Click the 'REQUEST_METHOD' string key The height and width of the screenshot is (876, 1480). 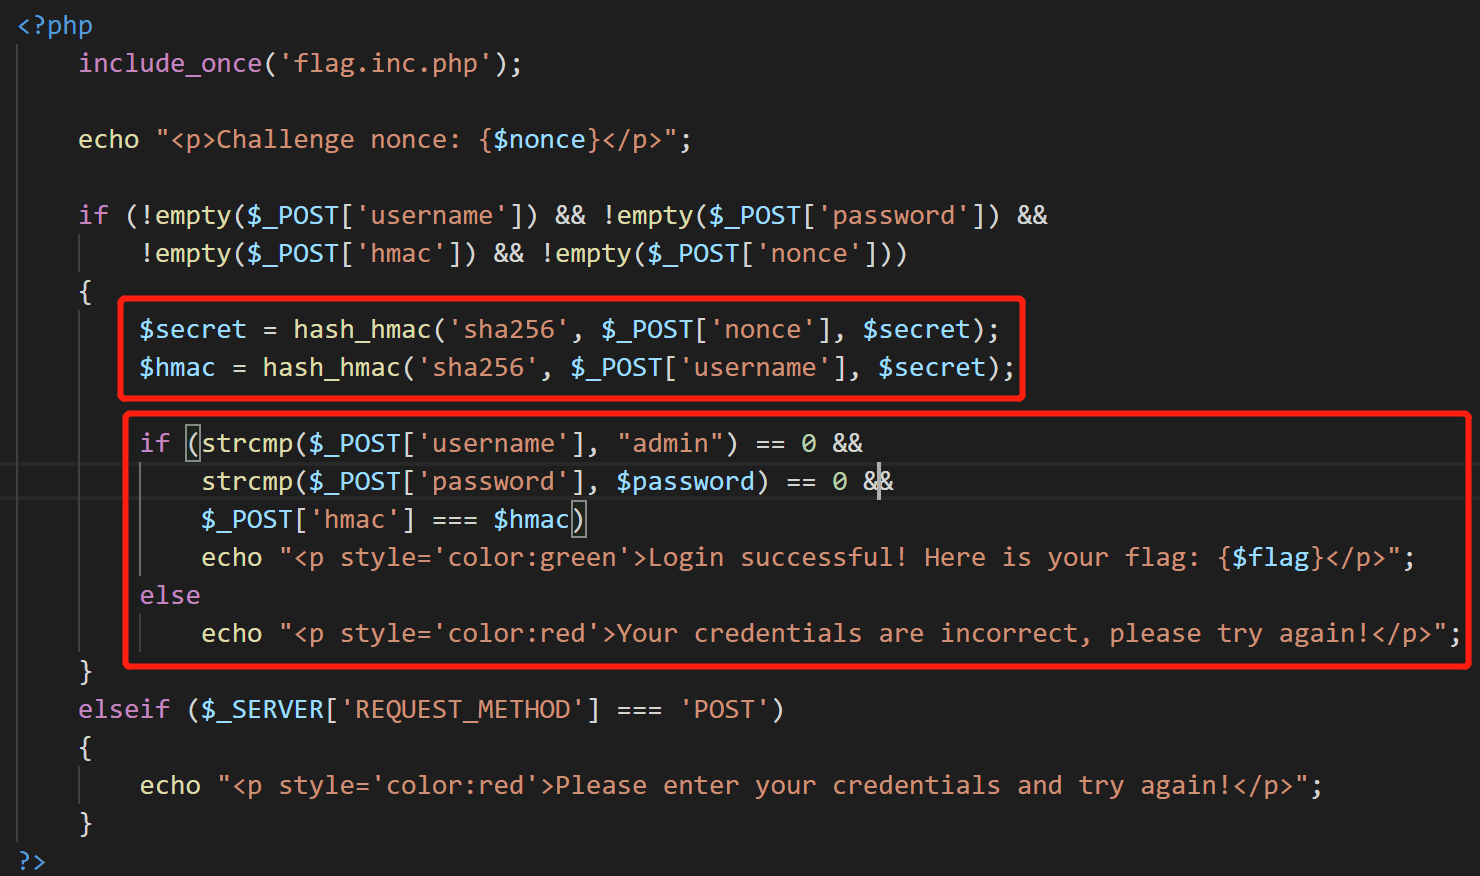point(462,709)
